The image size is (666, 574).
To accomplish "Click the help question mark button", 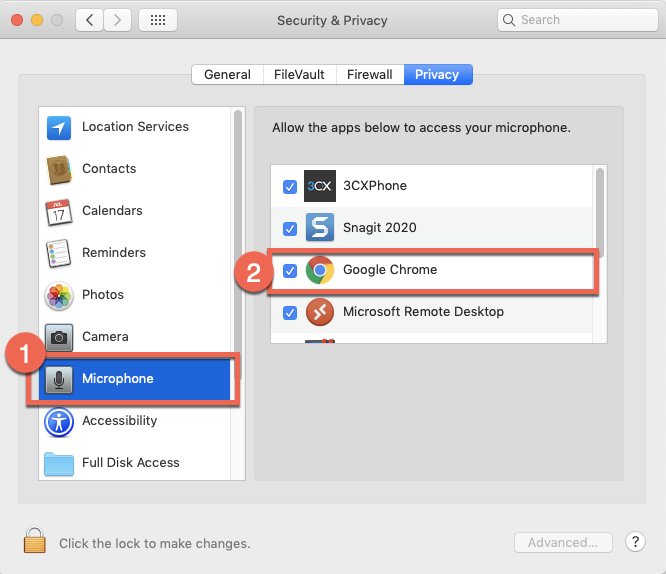I will (x=635, y=542).
